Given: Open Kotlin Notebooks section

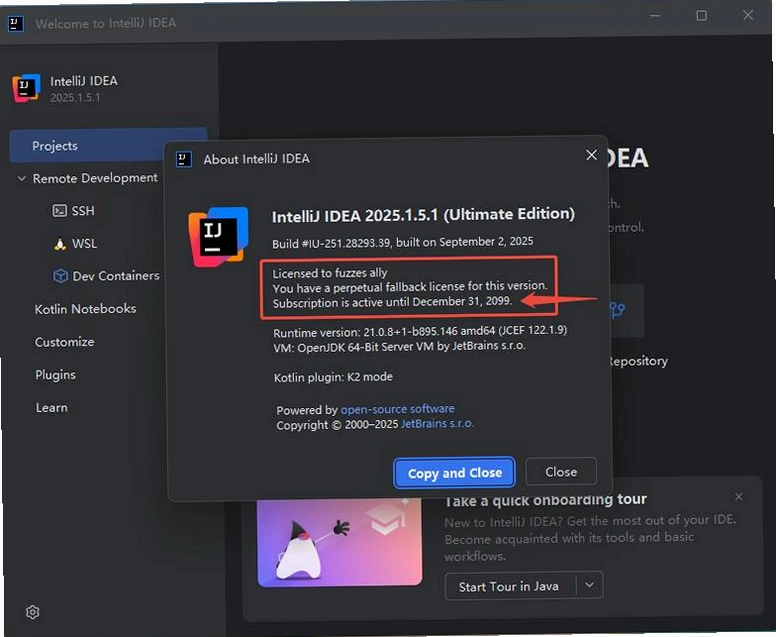Looking at the screenshot, I should point(85,309).
